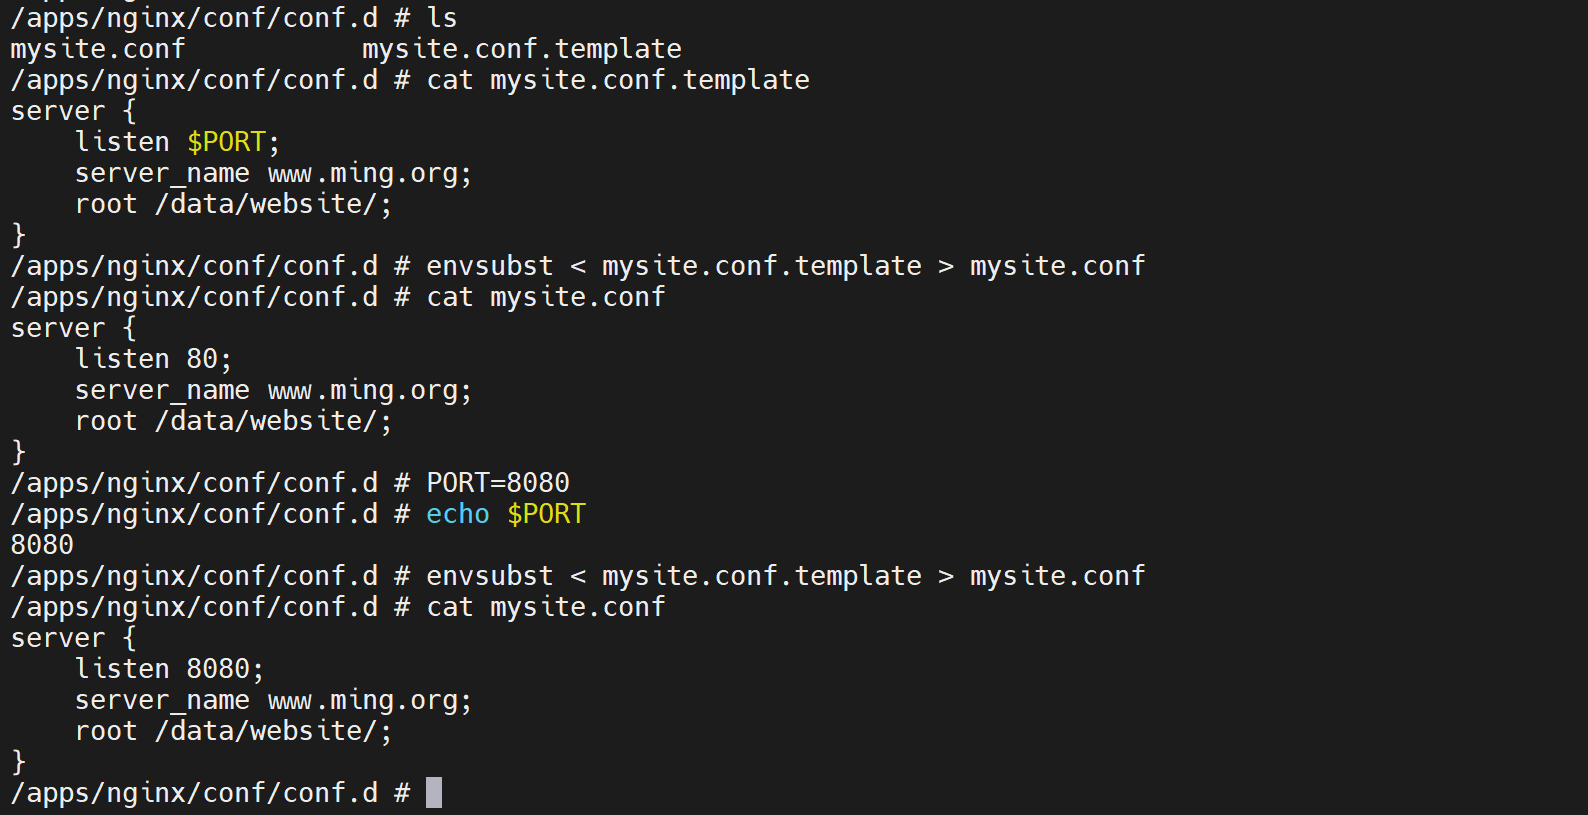Click the standalone 8080 output line
Screen dimensions: 1588x815
coord(42,545)
